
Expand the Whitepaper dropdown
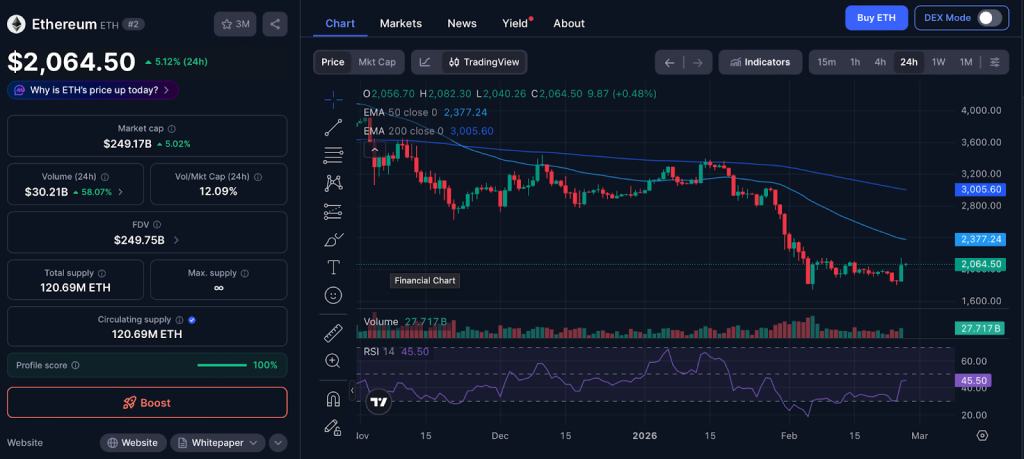(217, 443)
